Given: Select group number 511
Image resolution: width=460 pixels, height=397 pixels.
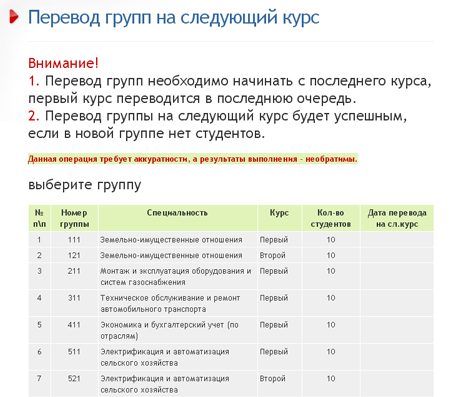Looking at the screenshot, I should [x=74, y=352].
